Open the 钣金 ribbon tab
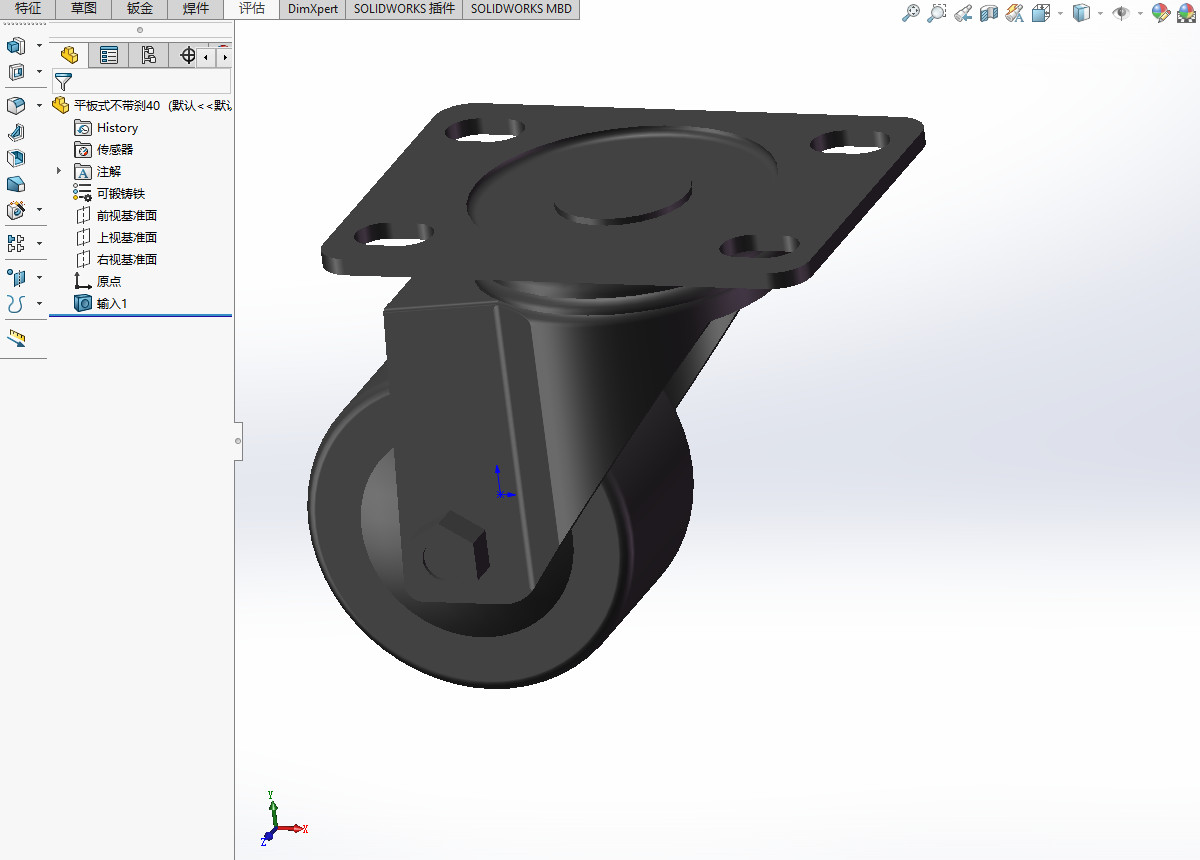 click(140, 9)
